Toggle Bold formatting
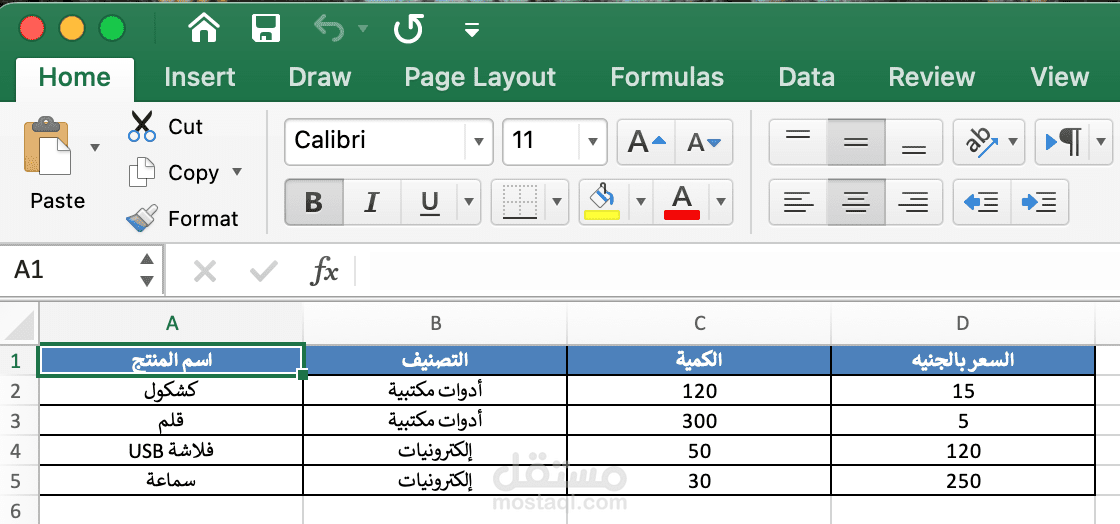Screen dimensions: 1120x524 pos(314,203)
